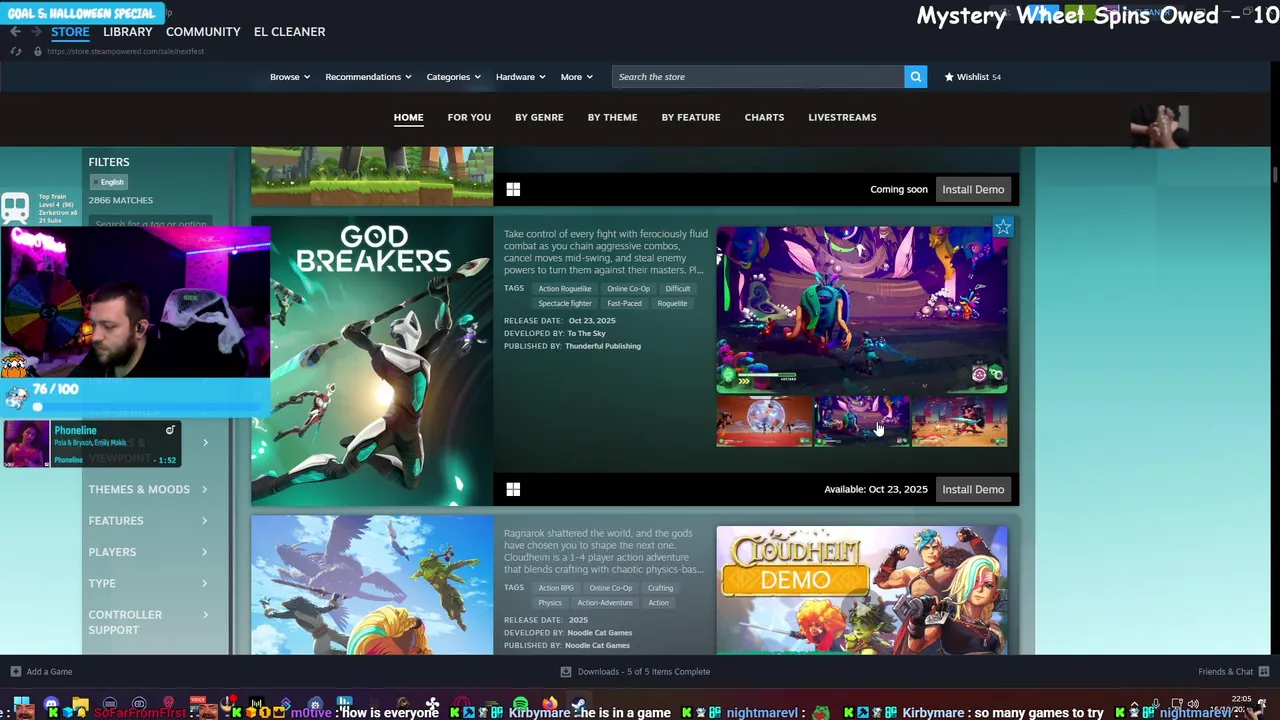Click the Steam taskbar icon
Image resolution: width=1280 pixels, height=720 pixels.
pyautogui.click(x=578, y=705)
